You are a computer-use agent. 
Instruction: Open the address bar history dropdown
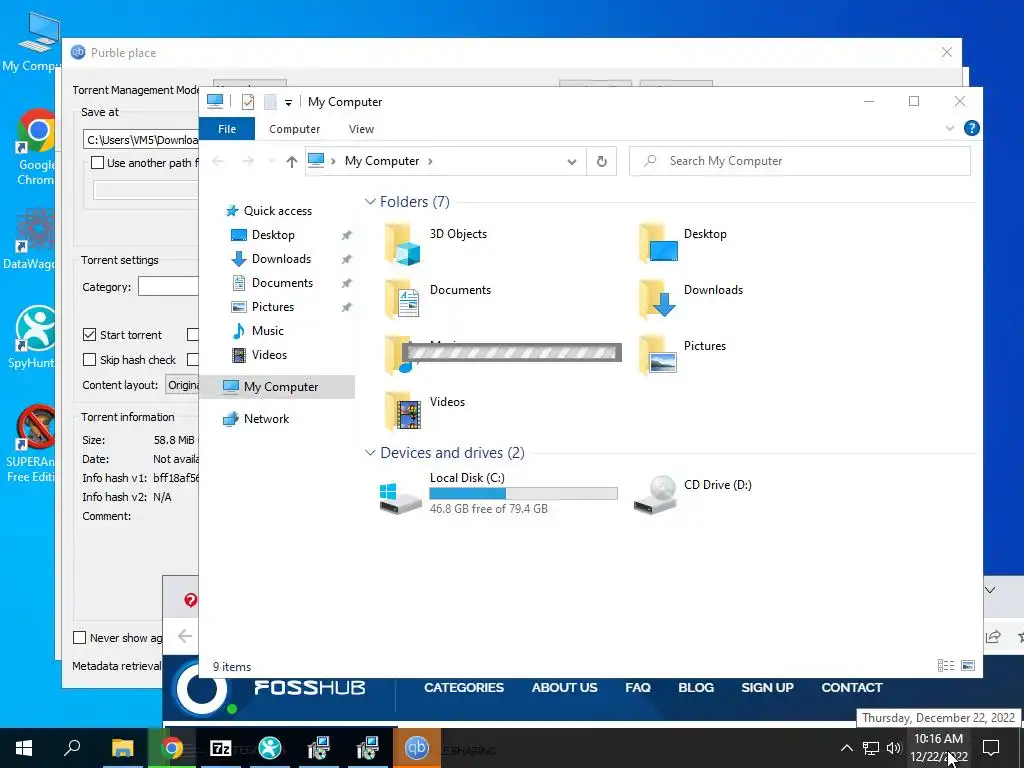click(x=571, y=161)
